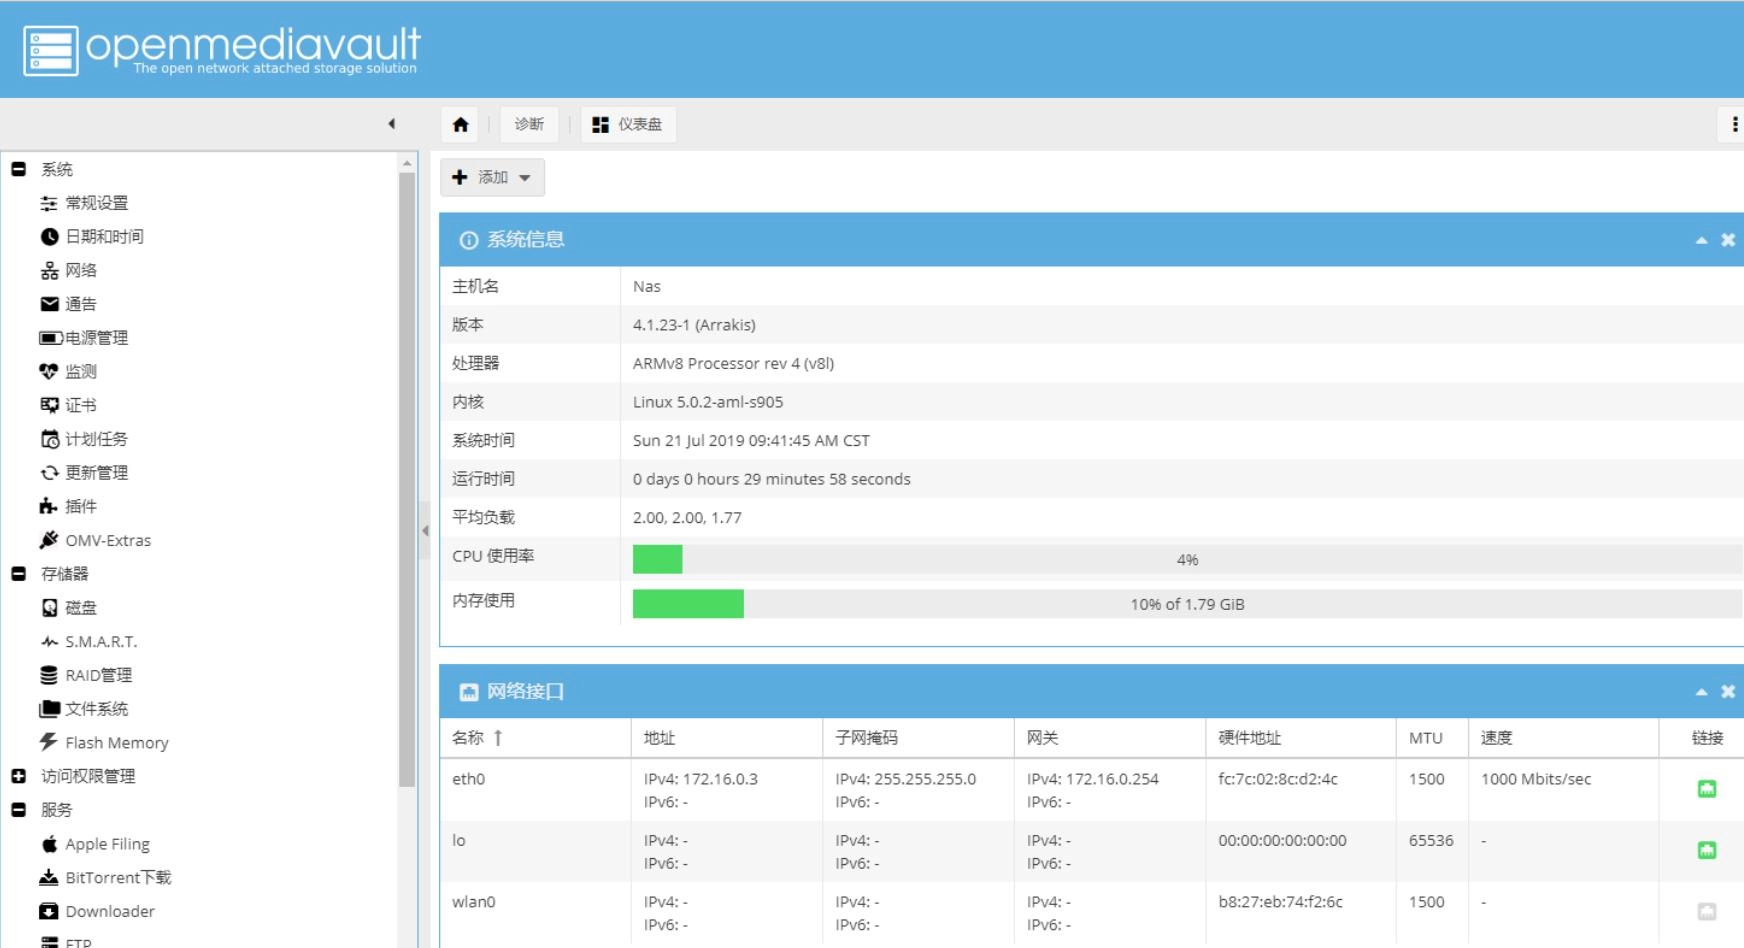Collapse the 存储器 tree section
Image resolution: width=1744 pixels, height=948 pixels.
(18, 574)
